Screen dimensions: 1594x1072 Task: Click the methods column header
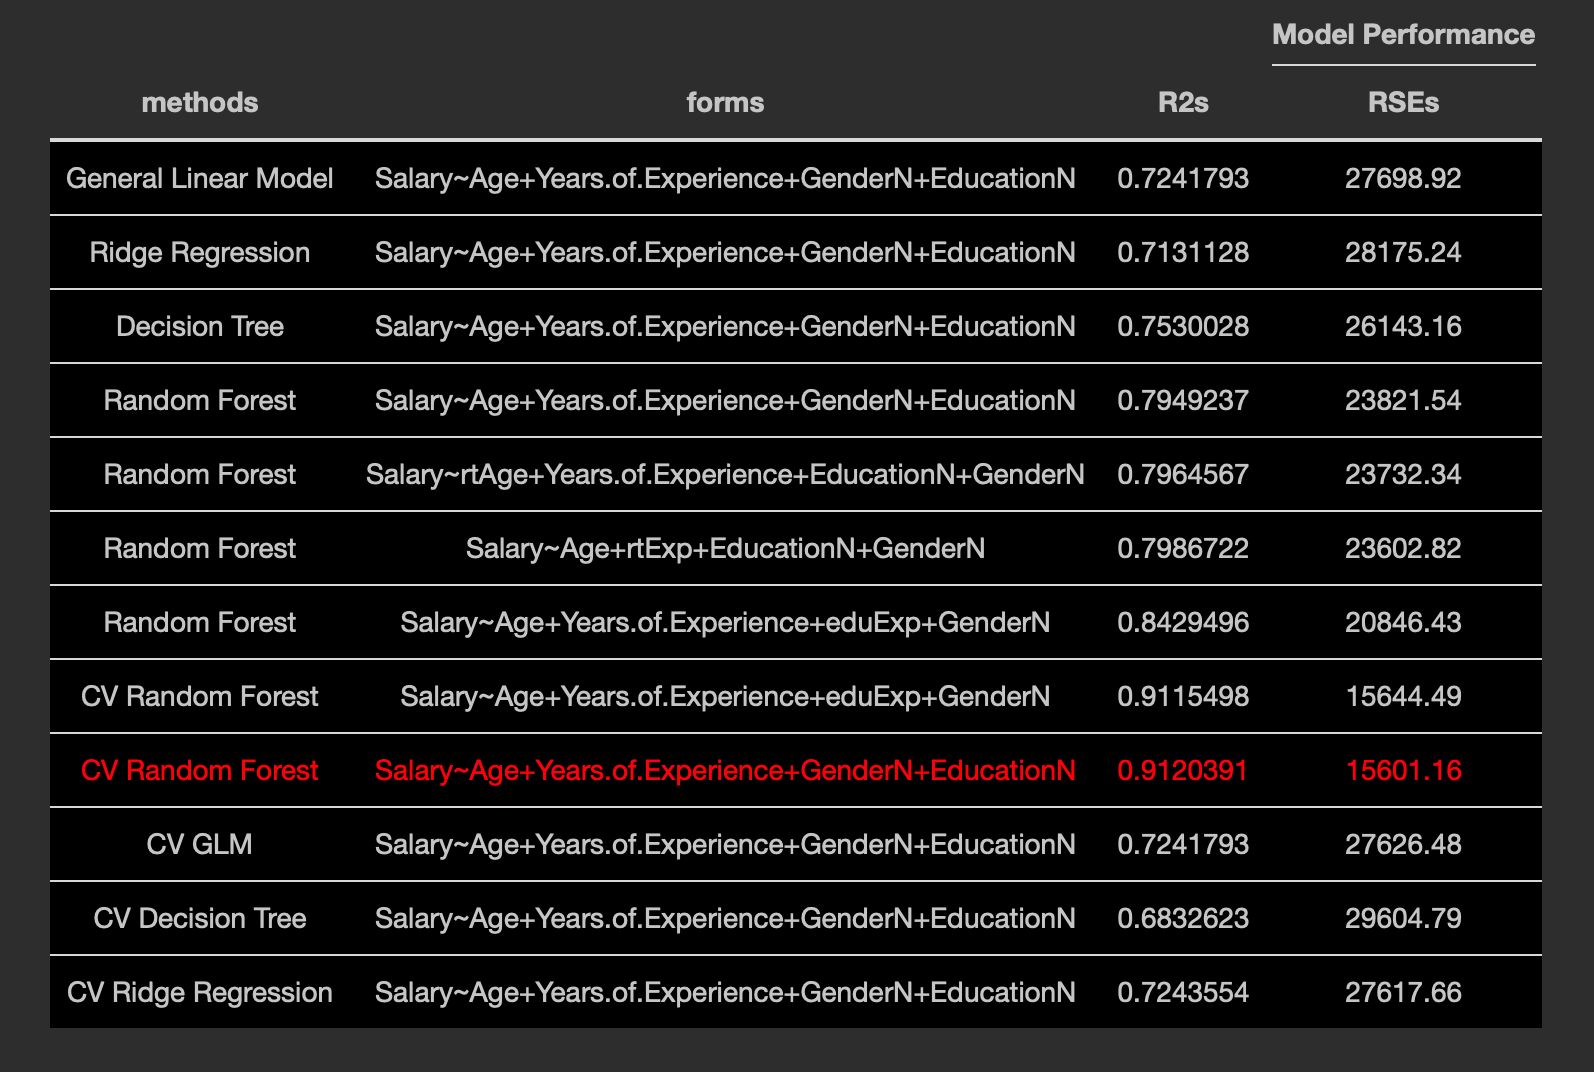click(x=200, y=103)
